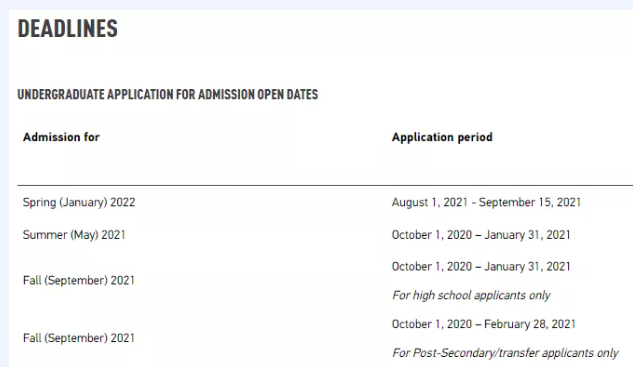Click the word 'UNDERGRADUATE' in subheading
Viewport: 633px width, 367px height.
(x=61, y=94)
